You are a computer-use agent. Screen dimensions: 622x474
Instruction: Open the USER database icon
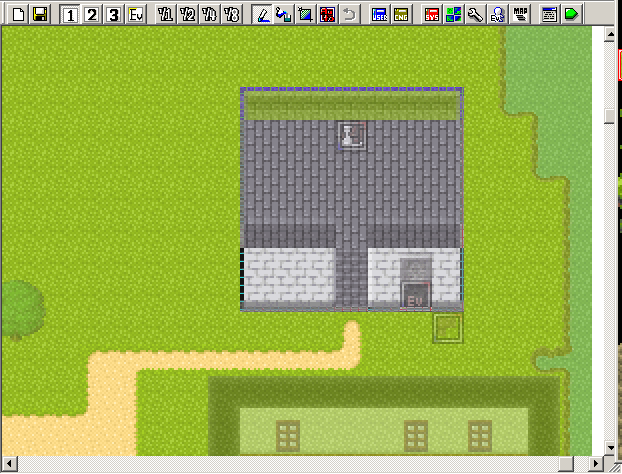pos(379,14)
